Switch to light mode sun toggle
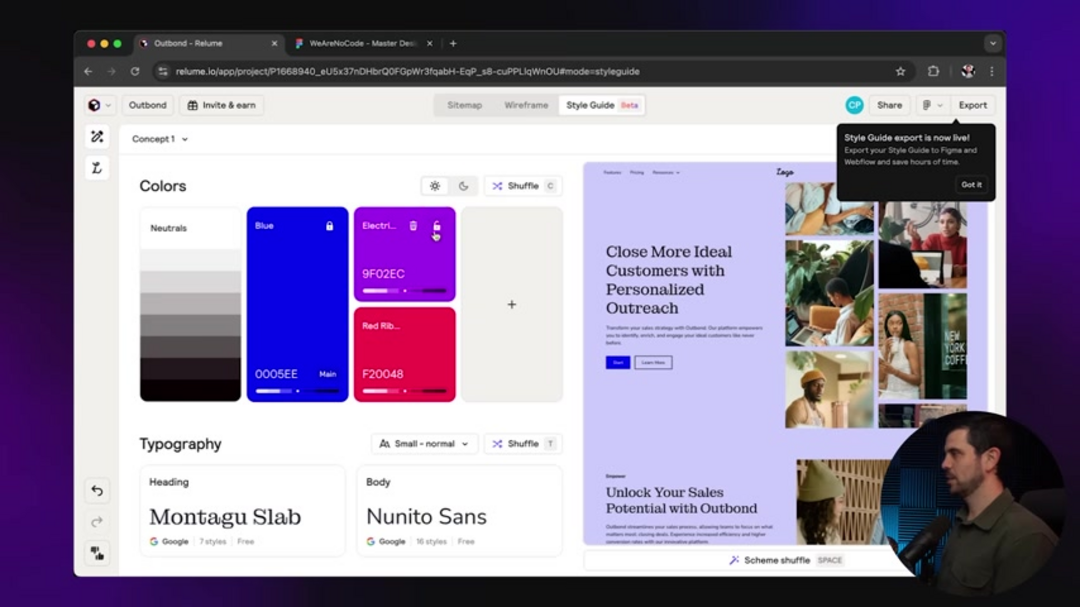 [435, 186]
